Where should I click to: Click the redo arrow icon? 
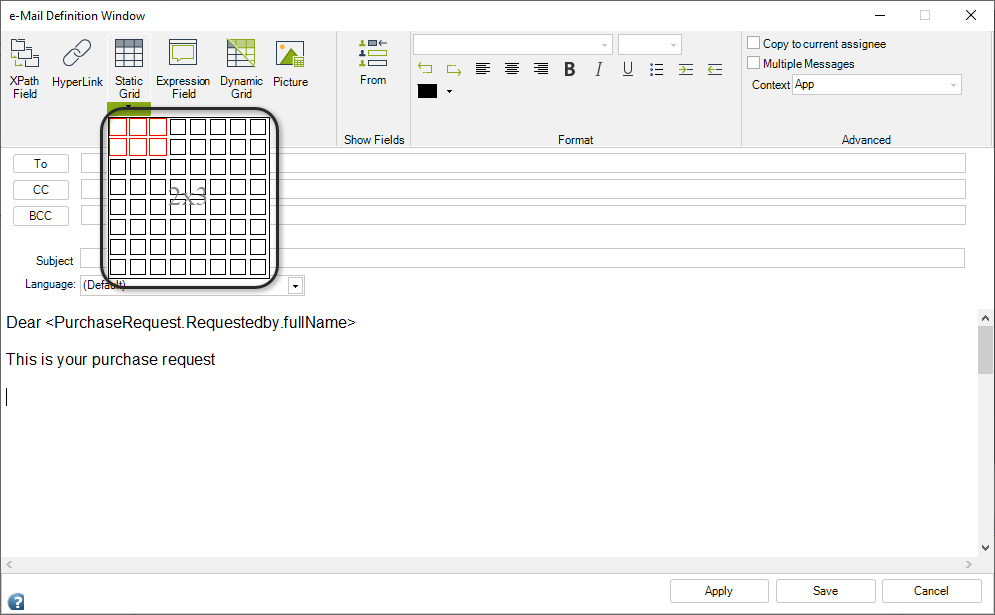pyautogui.click(x=454, y=69)
